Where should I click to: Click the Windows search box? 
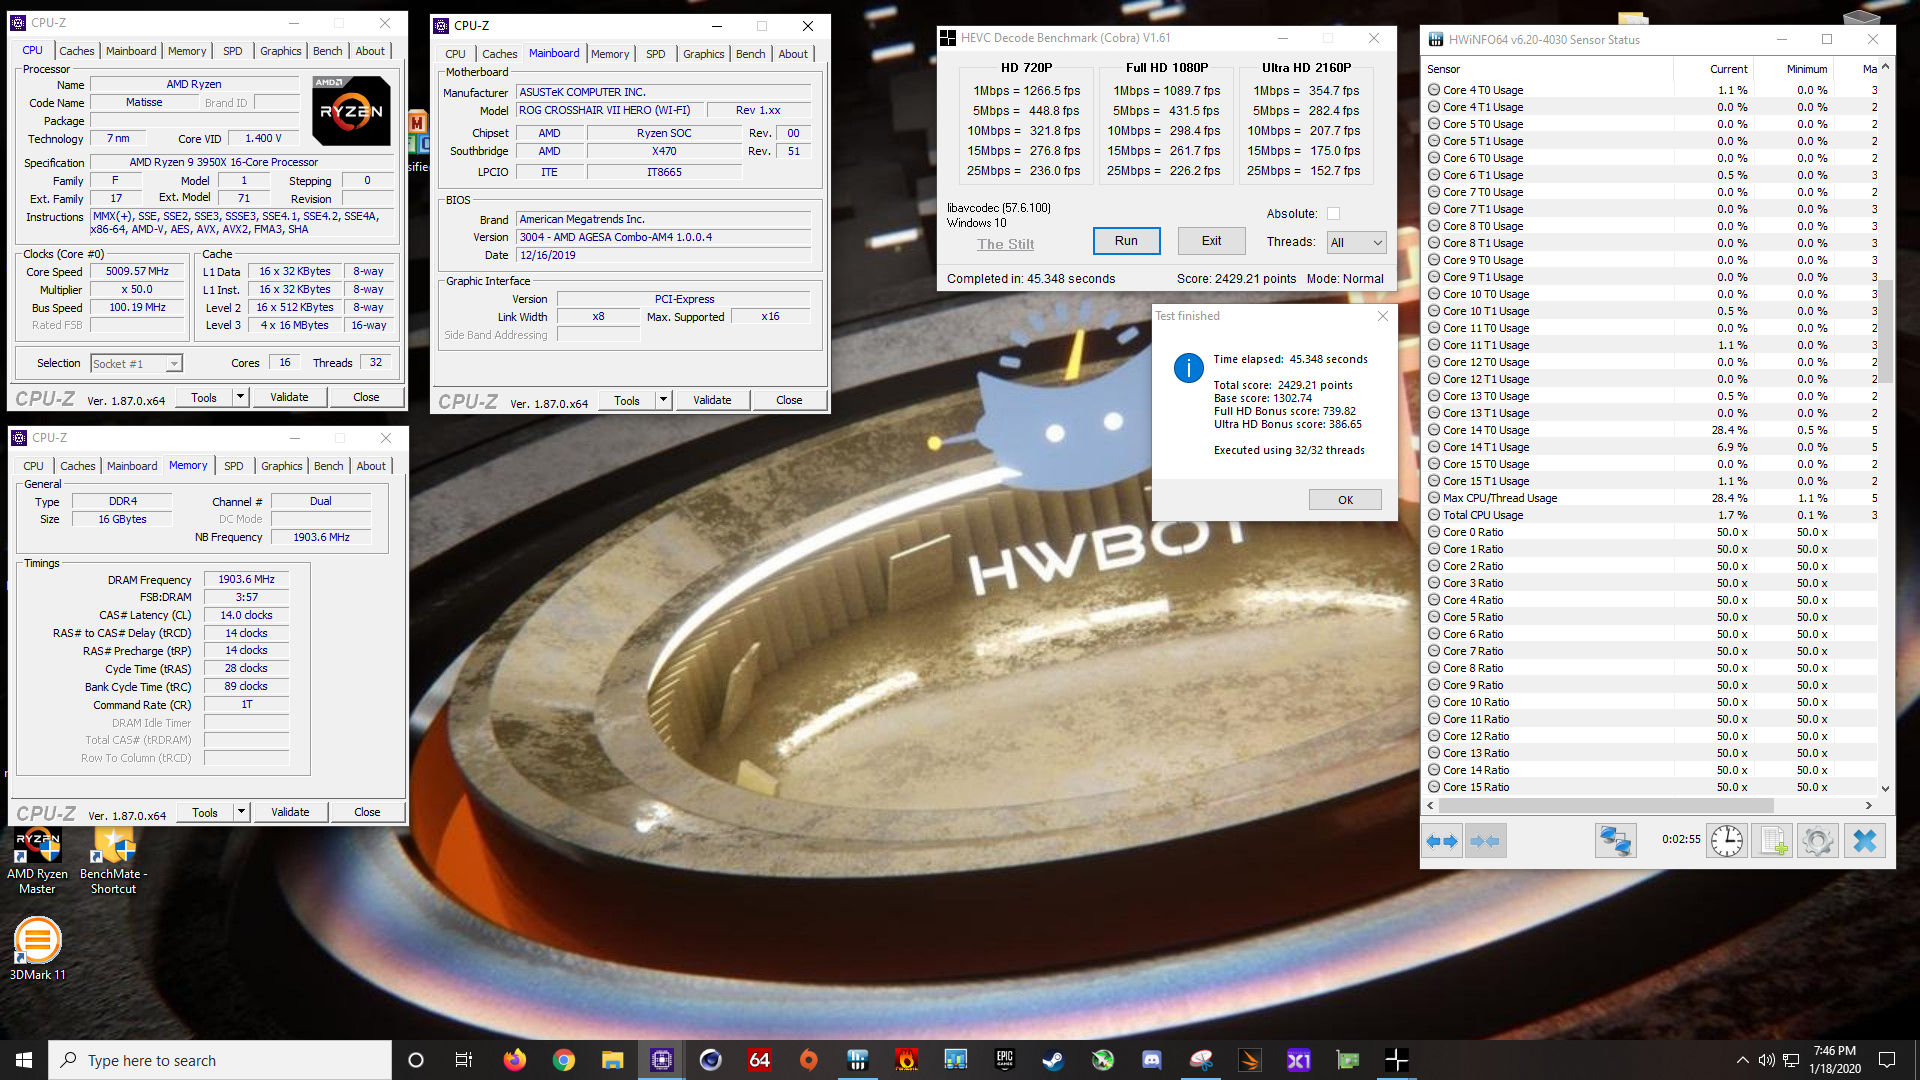click(x=220, y=1060)
